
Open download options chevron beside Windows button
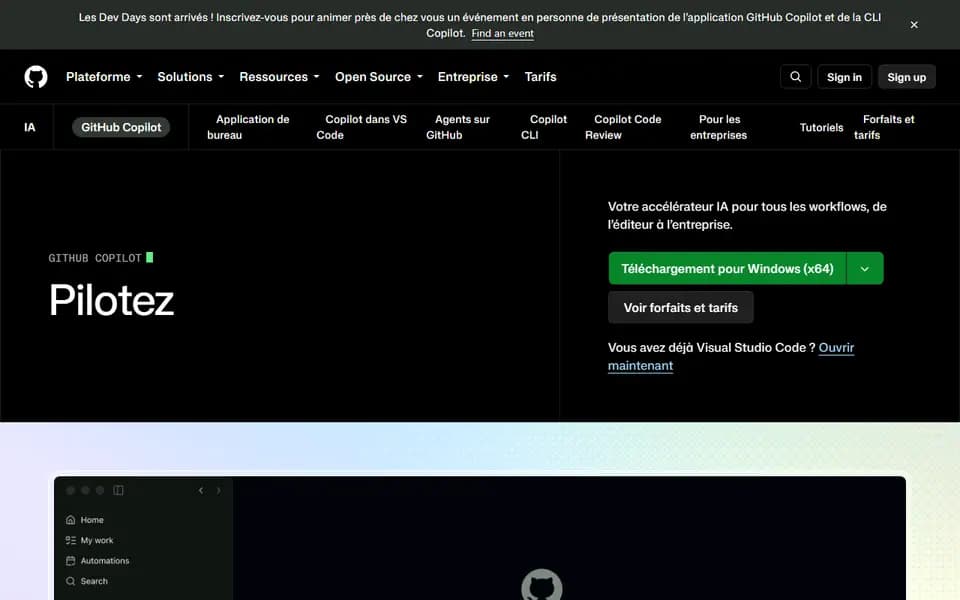864,269
